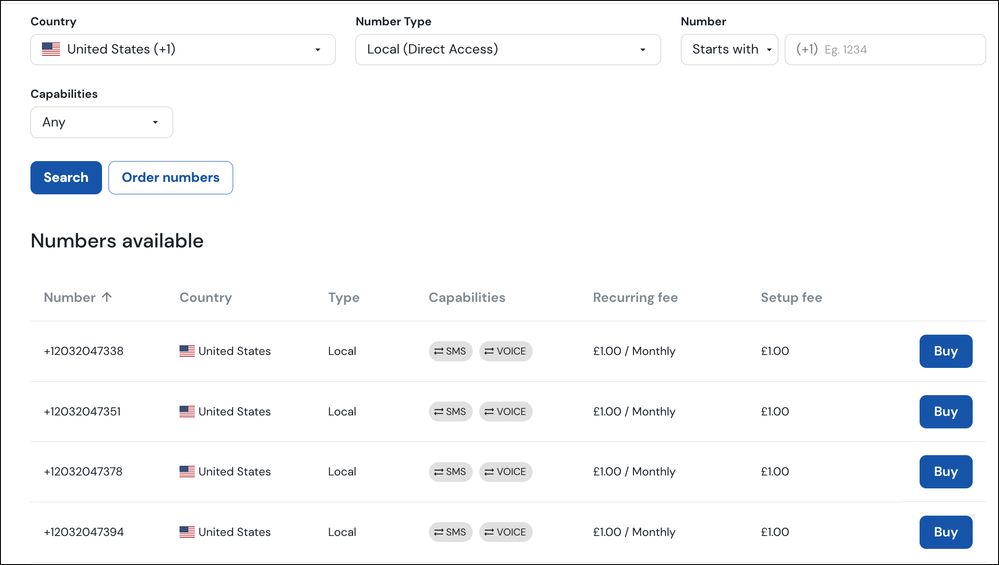Viewport: 999px width, 565px height.
Task: Select the number text +12032047338
Action: (83, 351)
